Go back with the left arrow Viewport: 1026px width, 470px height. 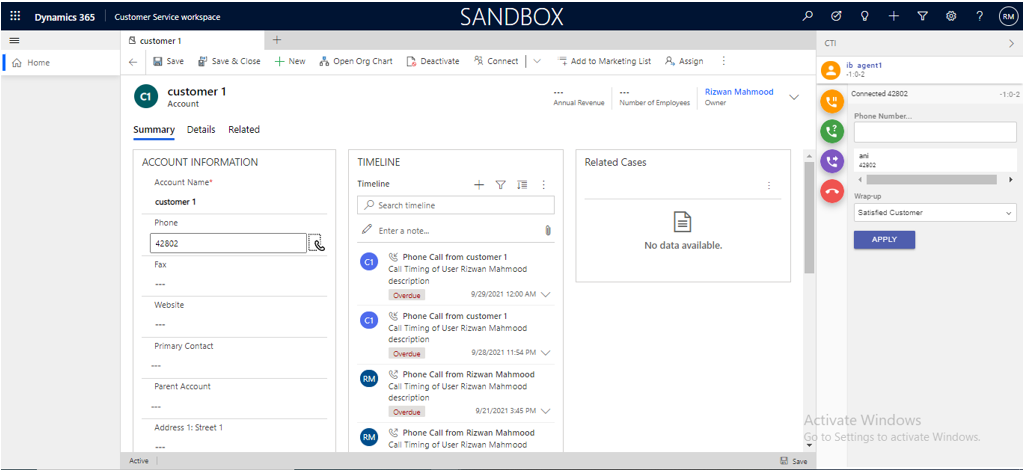tap(133, 62)
